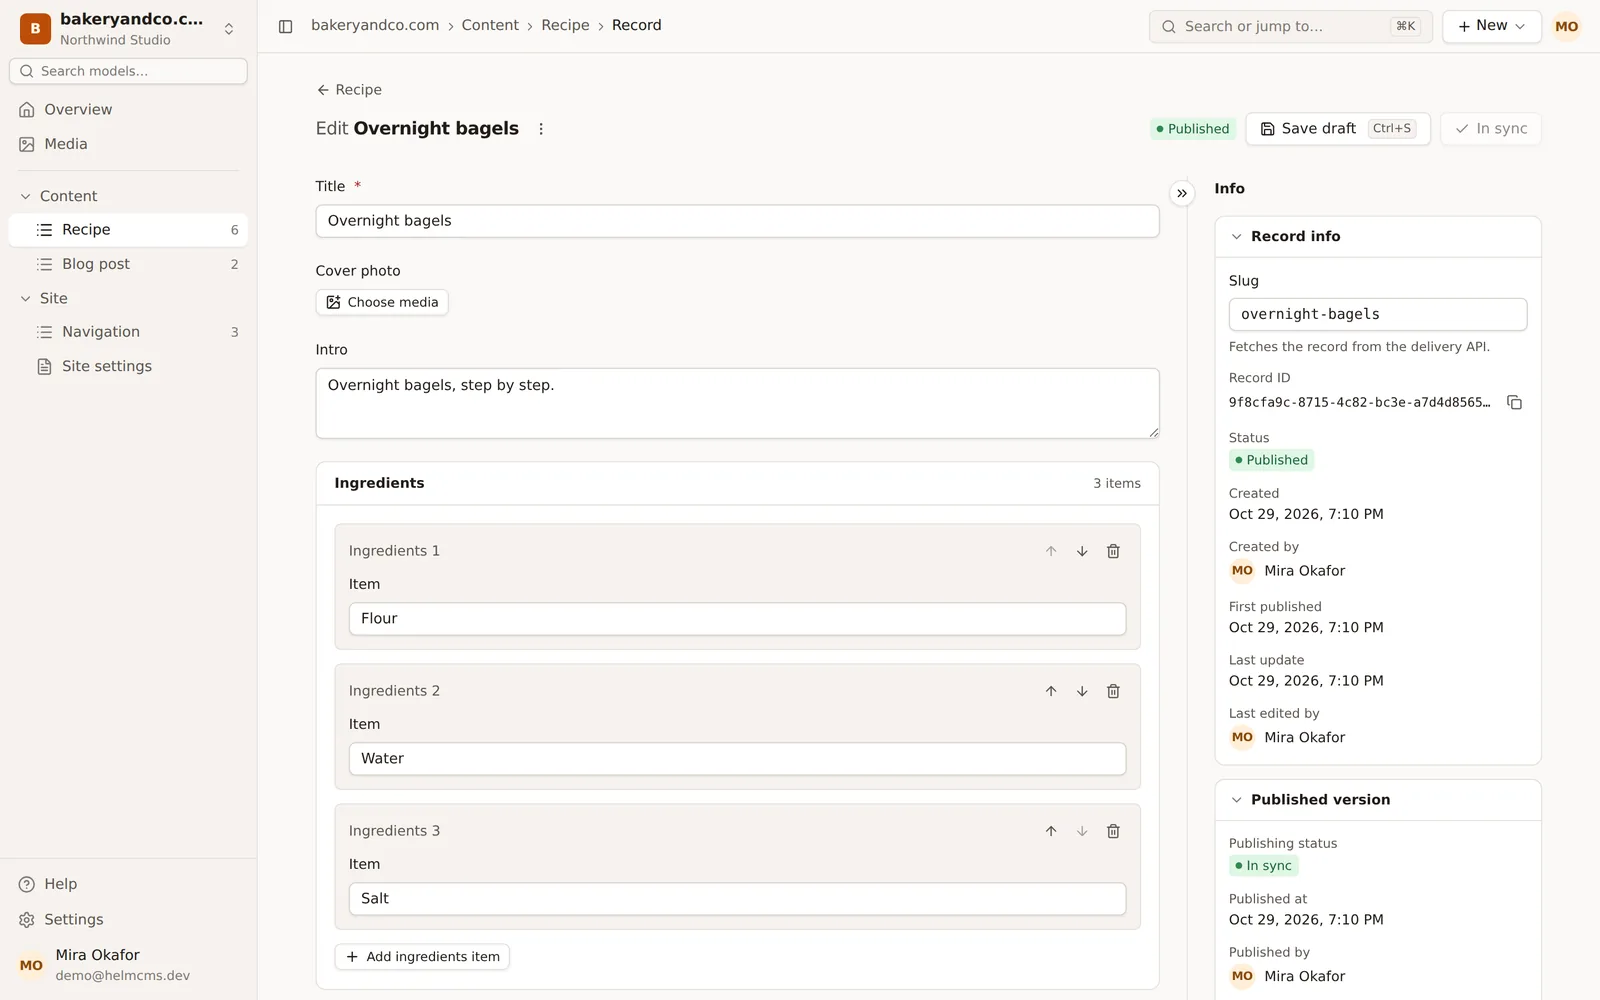Edit the Slug field
The image size is (1600, 1000).
(1377, 314)
